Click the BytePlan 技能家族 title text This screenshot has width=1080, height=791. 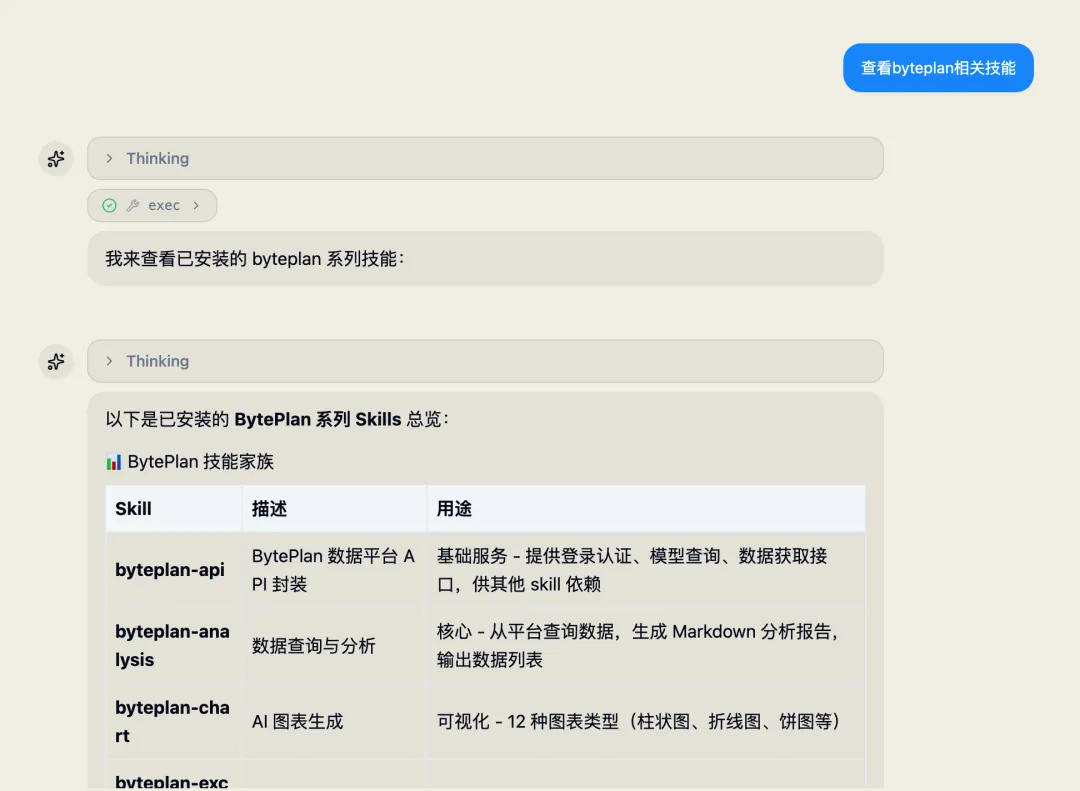[200, 462]
